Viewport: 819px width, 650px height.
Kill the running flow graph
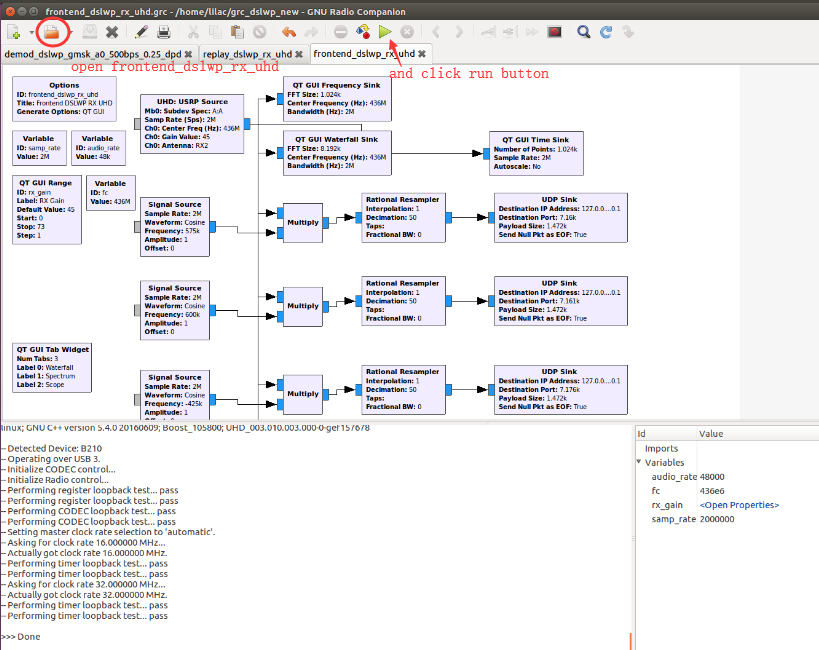coord(407,32)
